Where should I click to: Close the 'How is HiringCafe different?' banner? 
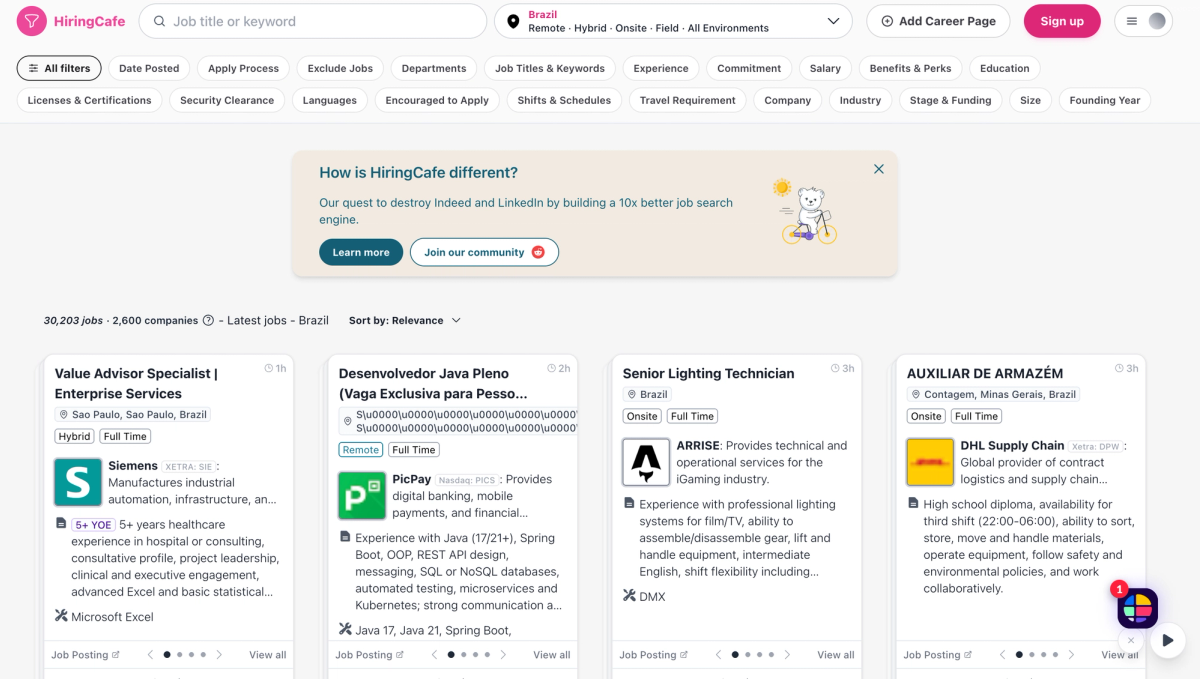point(879,169)
